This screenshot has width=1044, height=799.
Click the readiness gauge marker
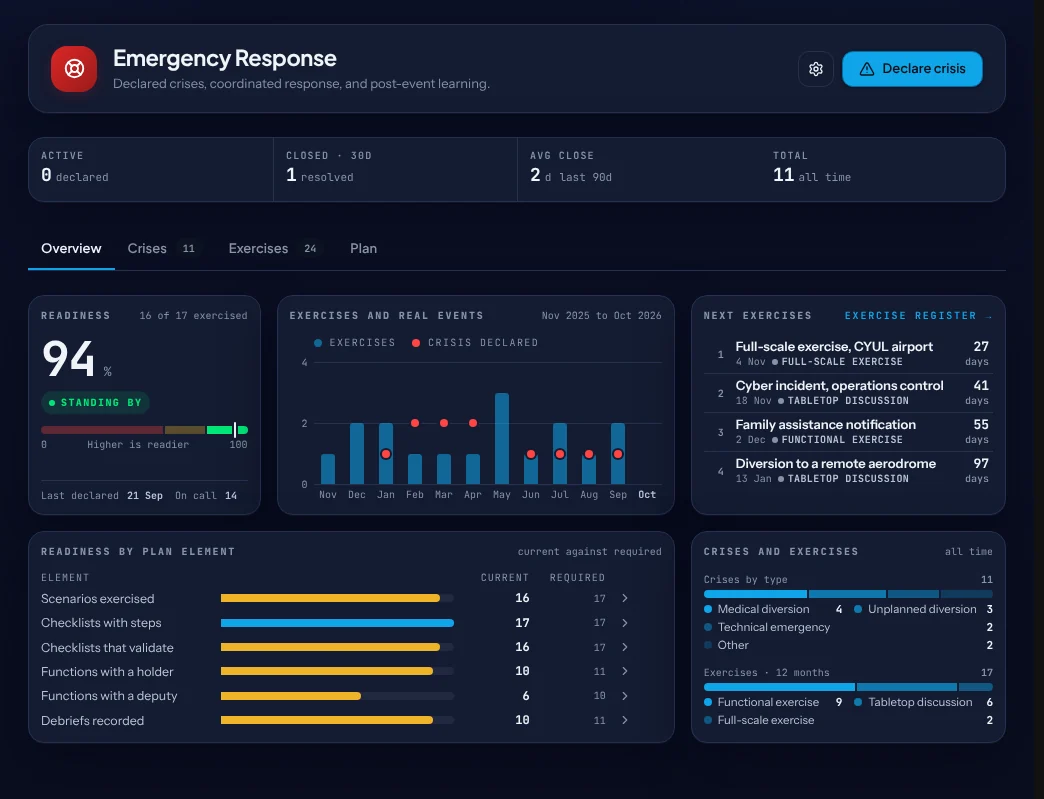235,429
